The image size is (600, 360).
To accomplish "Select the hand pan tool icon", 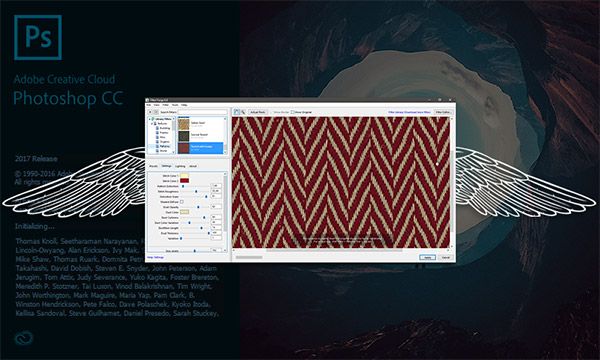I will 236,112.
